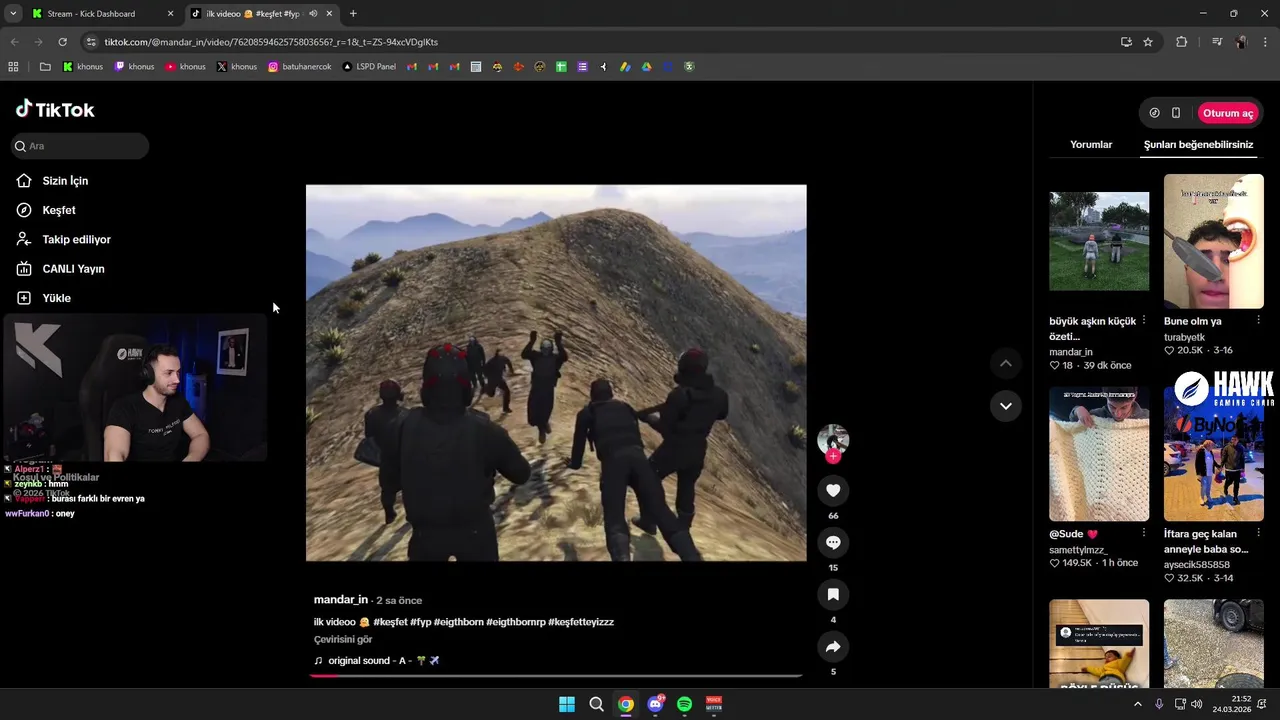1280x720 pixels.
Task: Open more options for Bune olm ya
Action: pyautogui.click(x=1258, y=321)
